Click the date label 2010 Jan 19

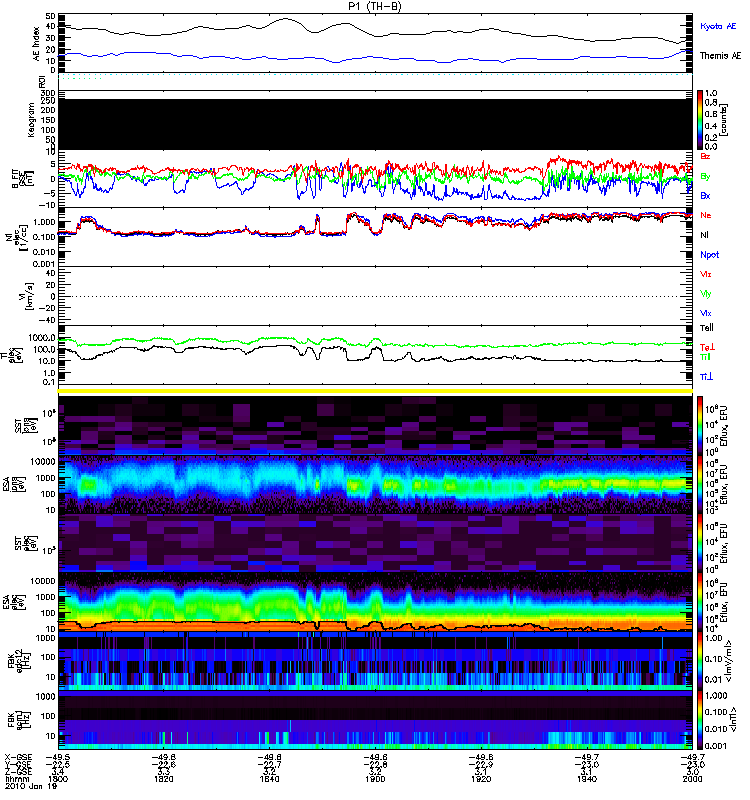click(x=31, y=786)
